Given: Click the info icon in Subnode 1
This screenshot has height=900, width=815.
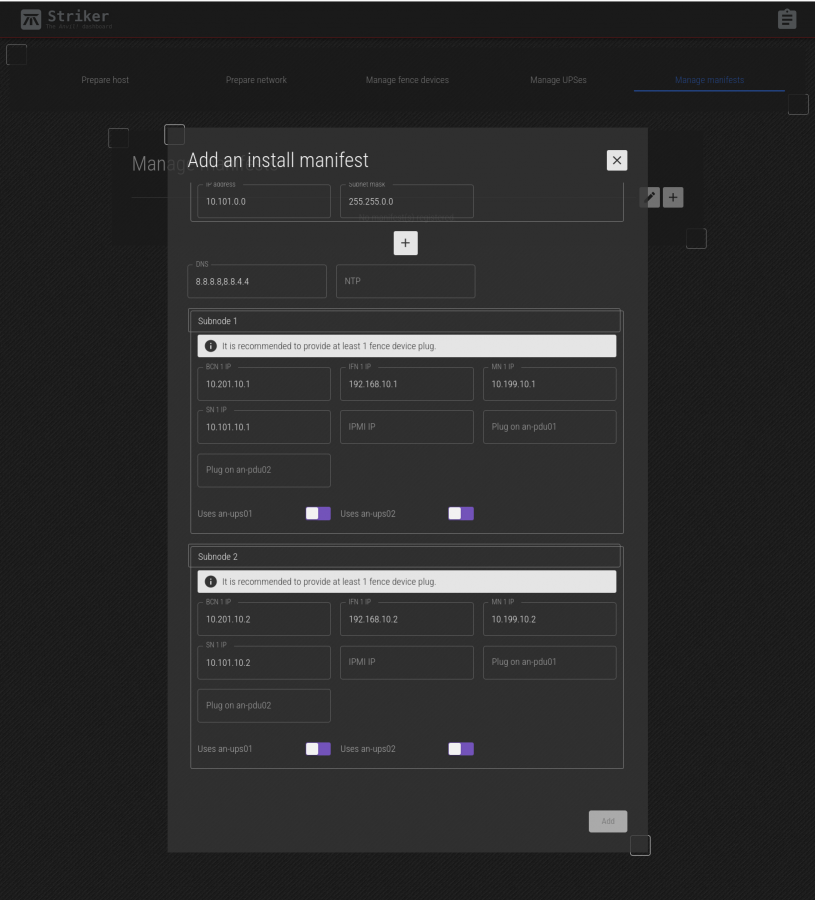Looking at the screenshot, I should [211, 346].
